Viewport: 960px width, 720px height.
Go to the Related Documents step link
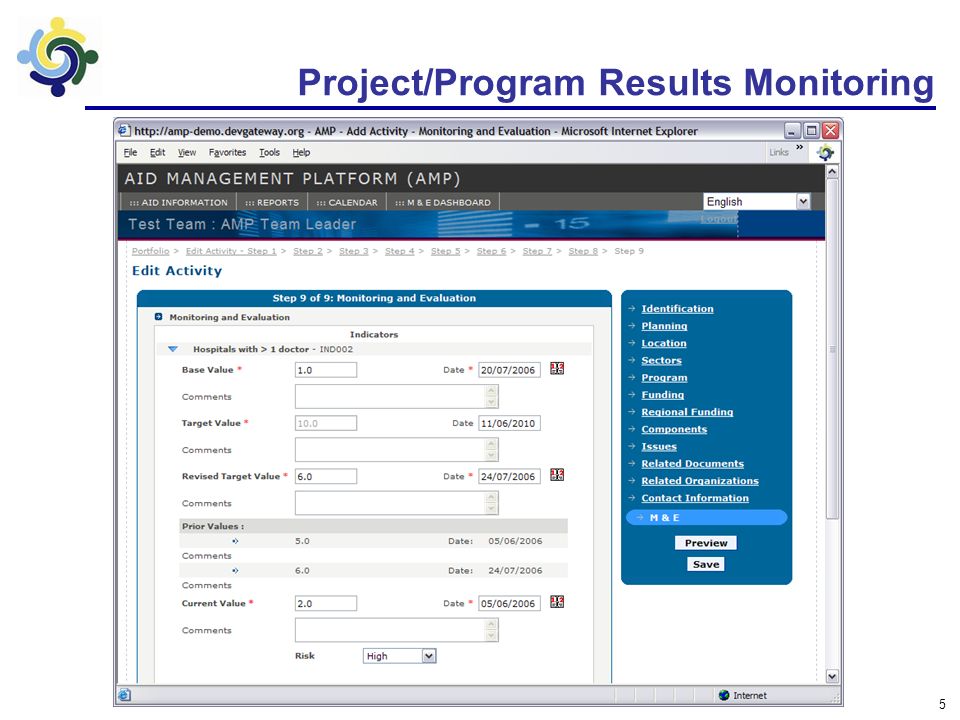coord(692,463)
